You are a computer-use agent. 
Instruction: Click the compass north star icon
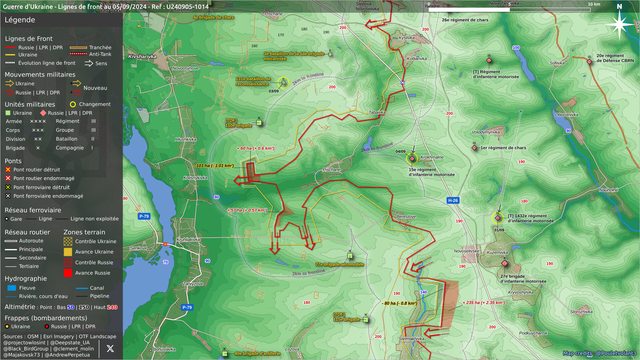[x=619, y=24]
